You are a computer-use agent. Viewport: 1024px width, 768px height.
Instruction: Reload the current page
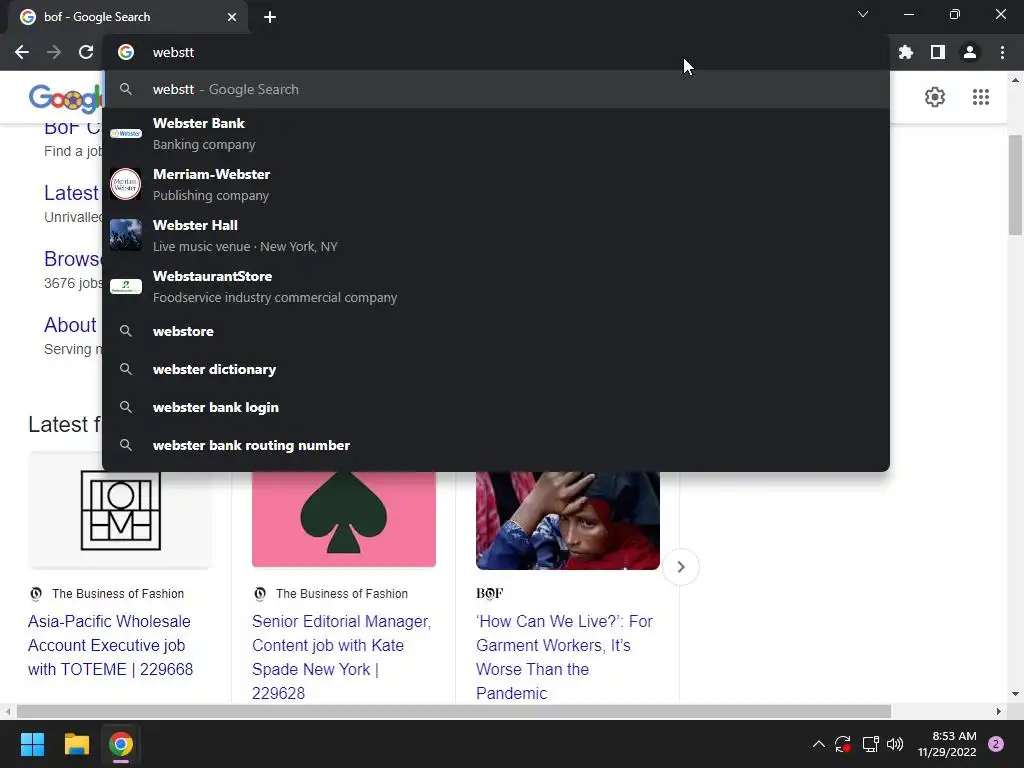coord(86,52)
